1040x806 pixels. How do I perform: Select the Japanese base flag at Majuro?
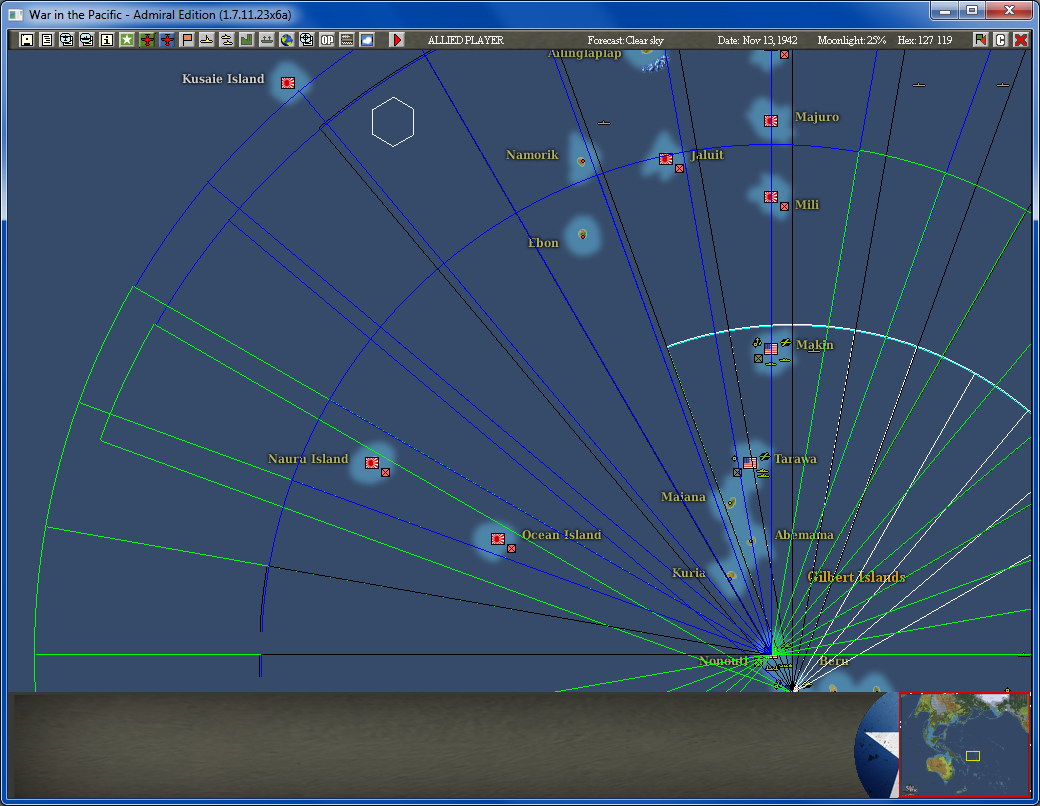[x=771, y=121]
